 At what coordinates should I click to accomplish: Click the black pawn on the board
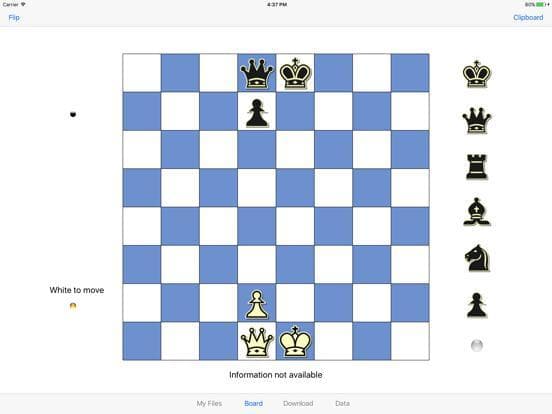(x=257, y=113)
